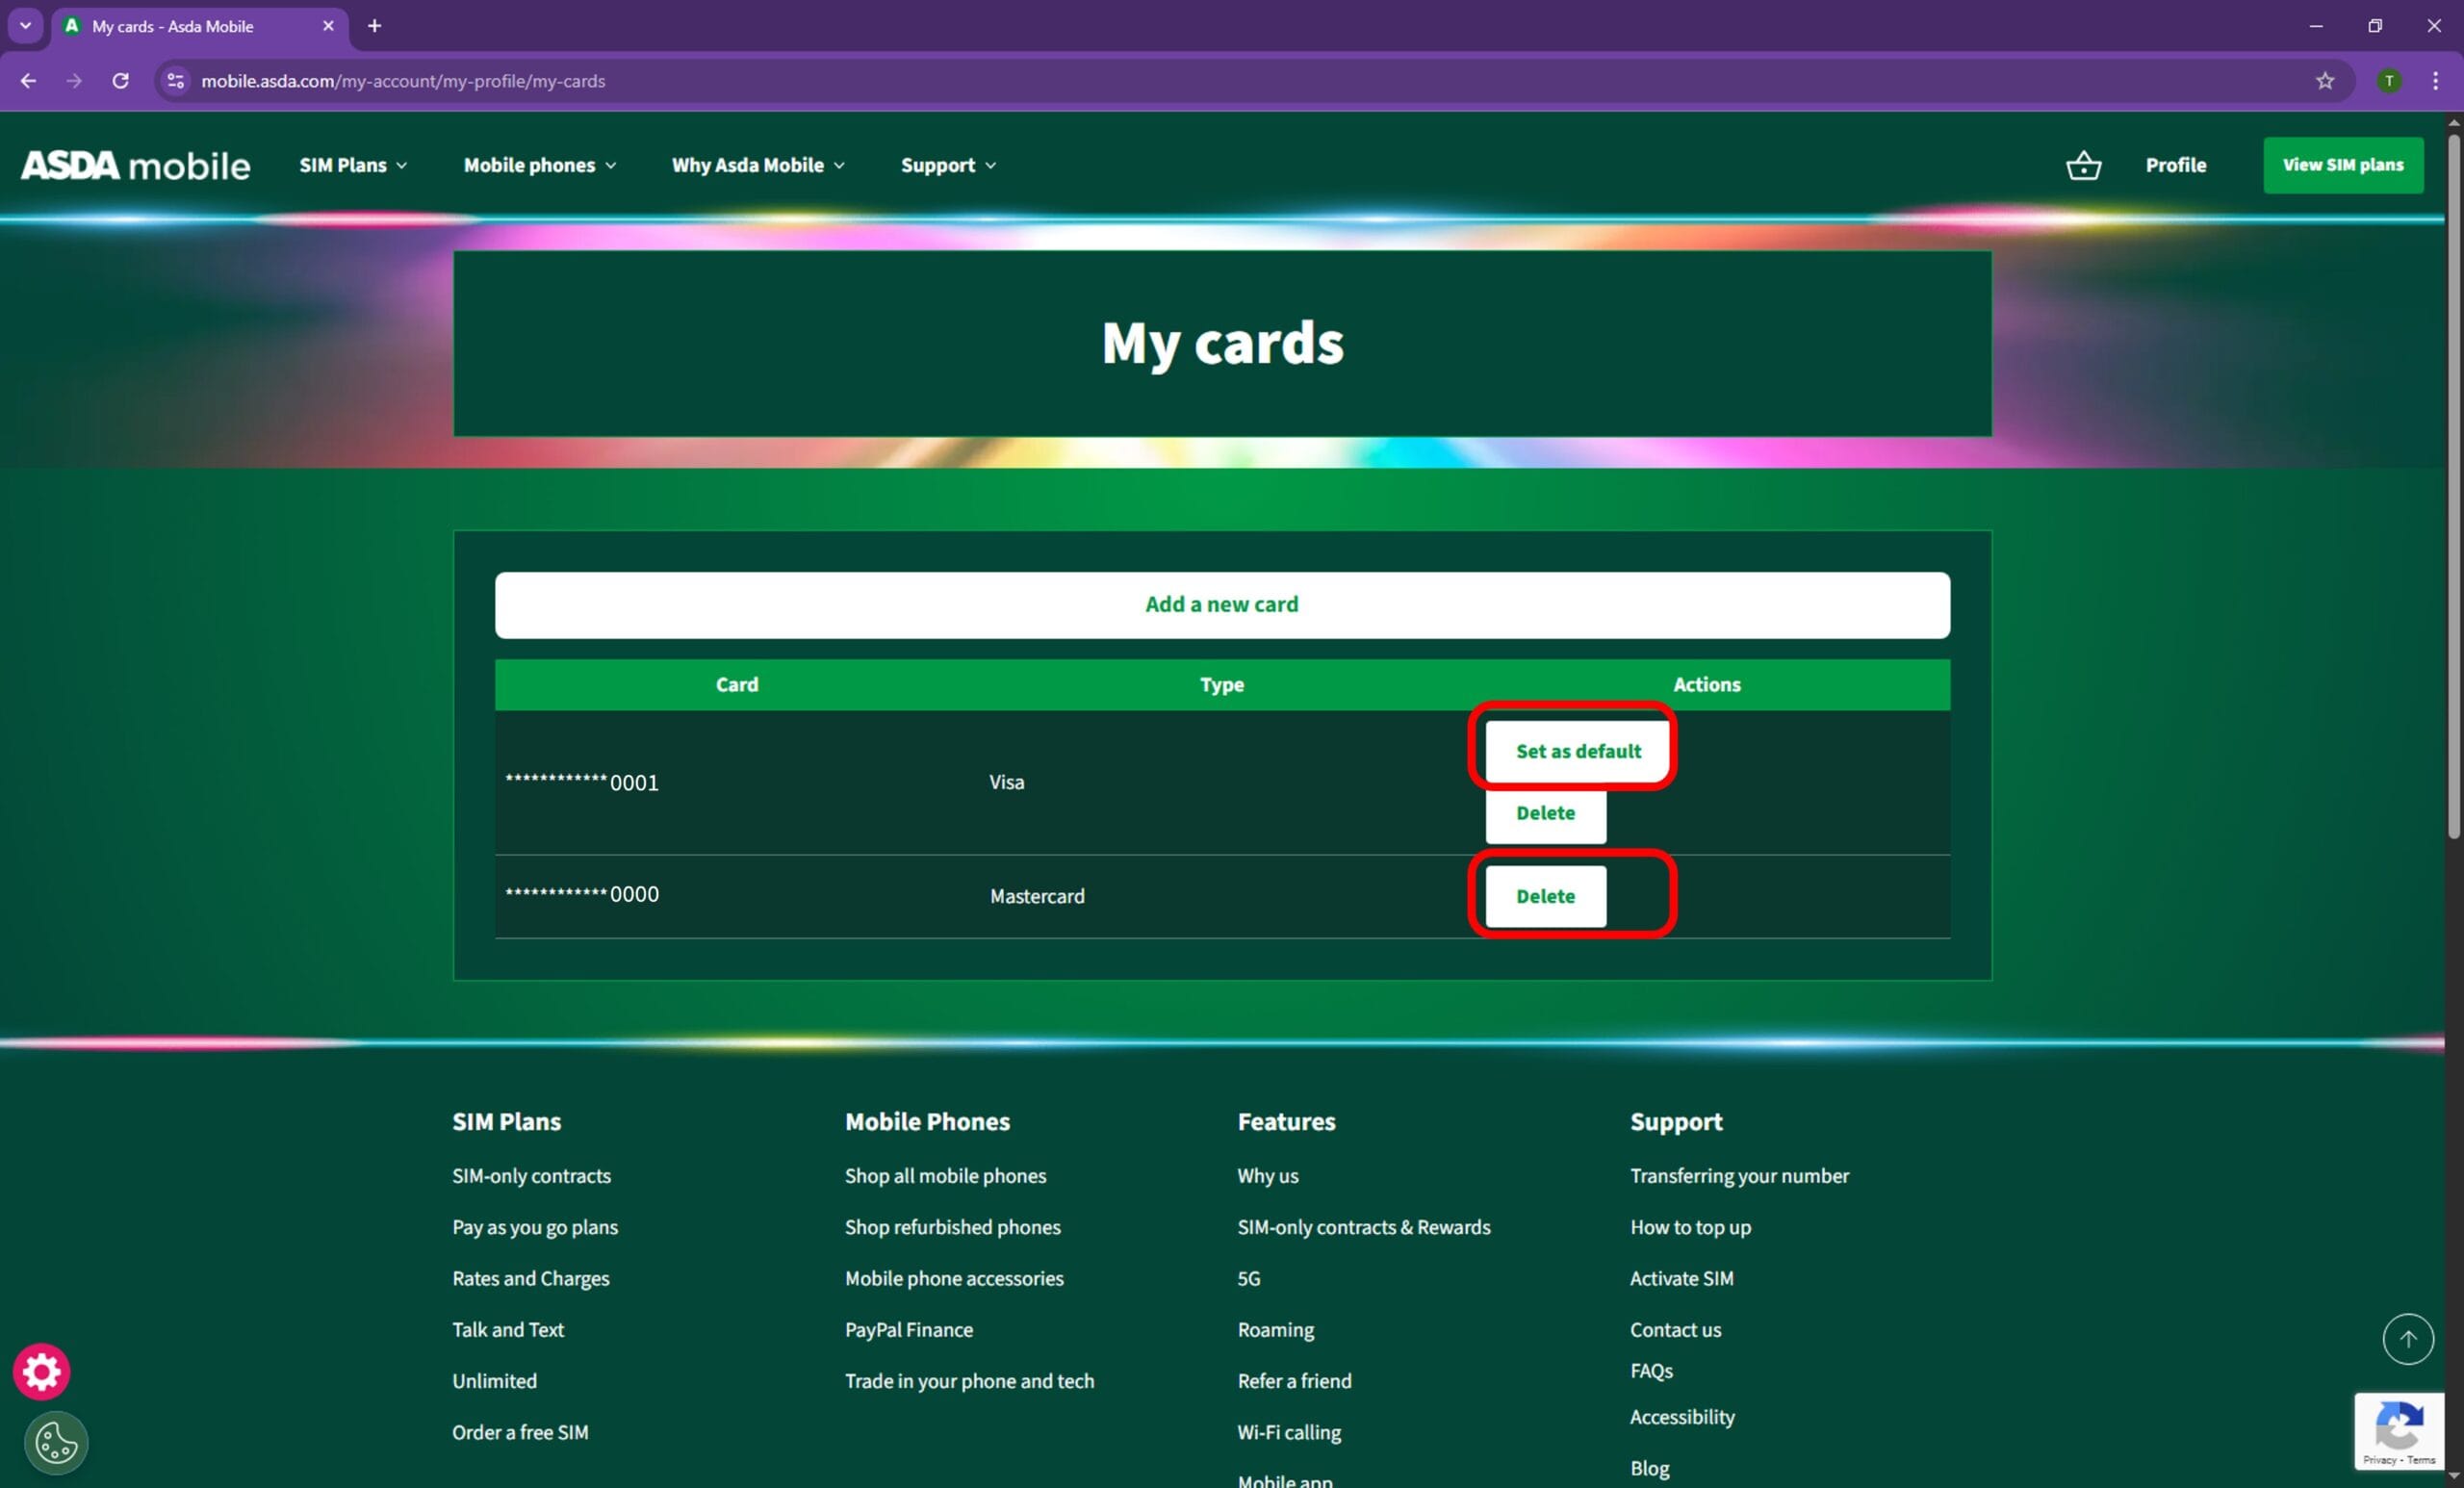Click card number ending 0000
This screenshot has height=1488, width=2464.
pos(582,894)
